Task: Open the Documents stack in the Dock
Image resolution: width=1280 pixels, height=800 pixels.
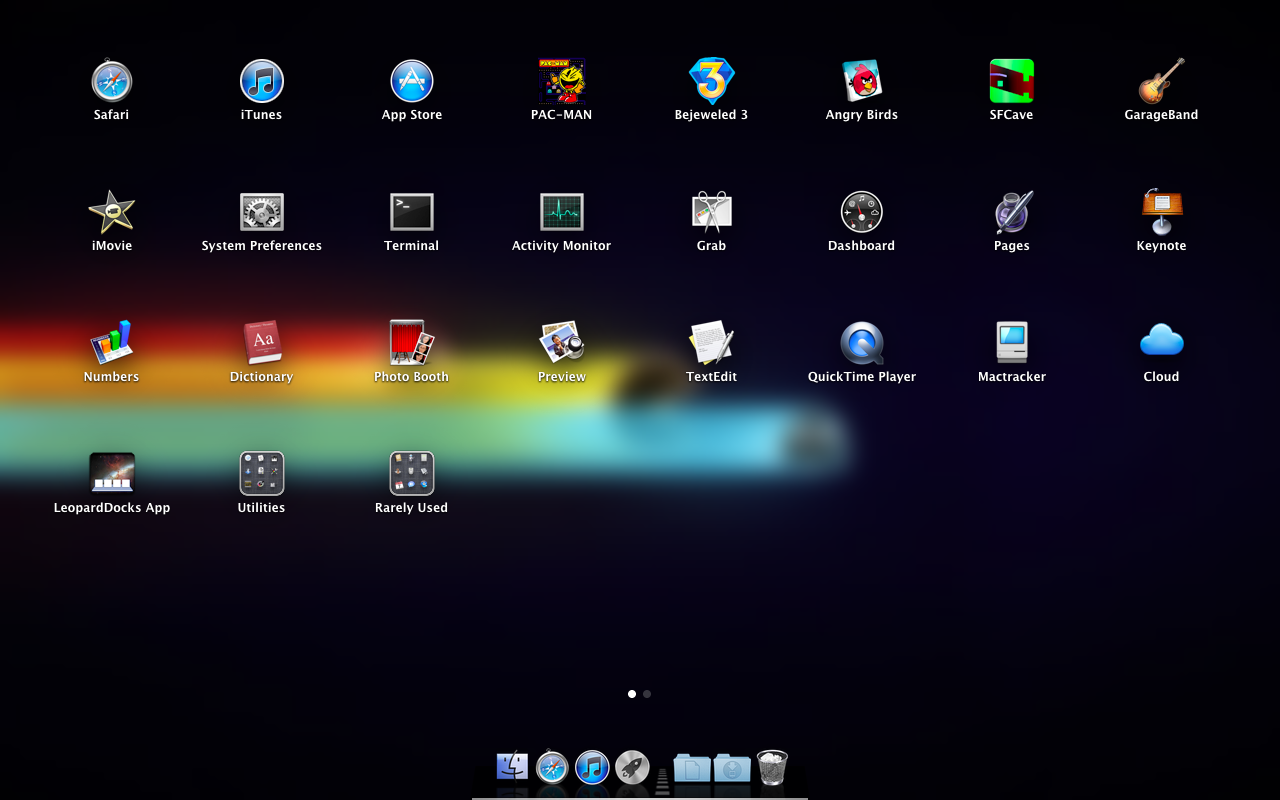Action: (692, 767)
